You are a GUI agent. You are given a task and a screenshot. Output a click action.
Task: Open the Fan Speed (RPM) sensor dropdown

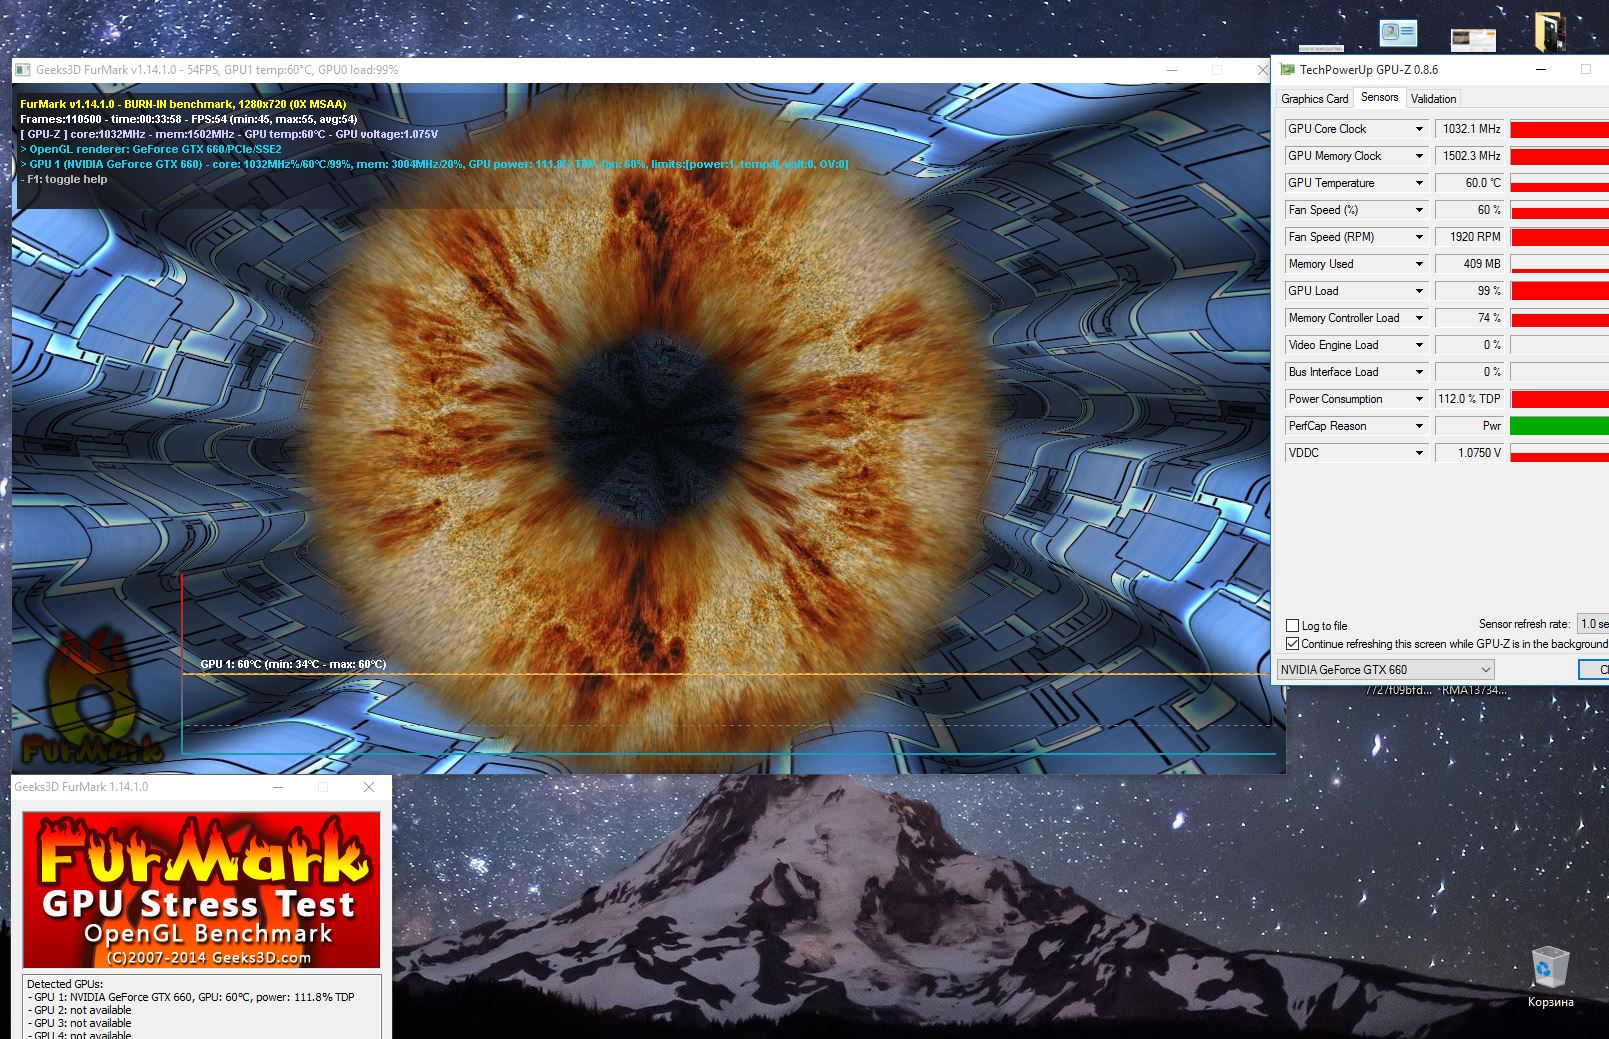(1418, 237)
